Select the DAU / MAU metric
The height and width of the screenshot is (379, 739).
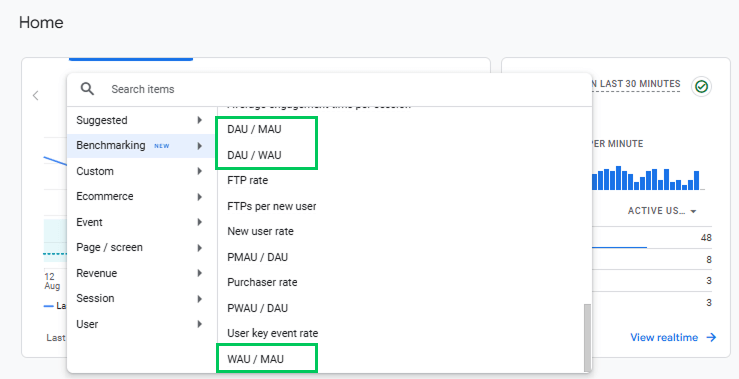pos(254,130)
